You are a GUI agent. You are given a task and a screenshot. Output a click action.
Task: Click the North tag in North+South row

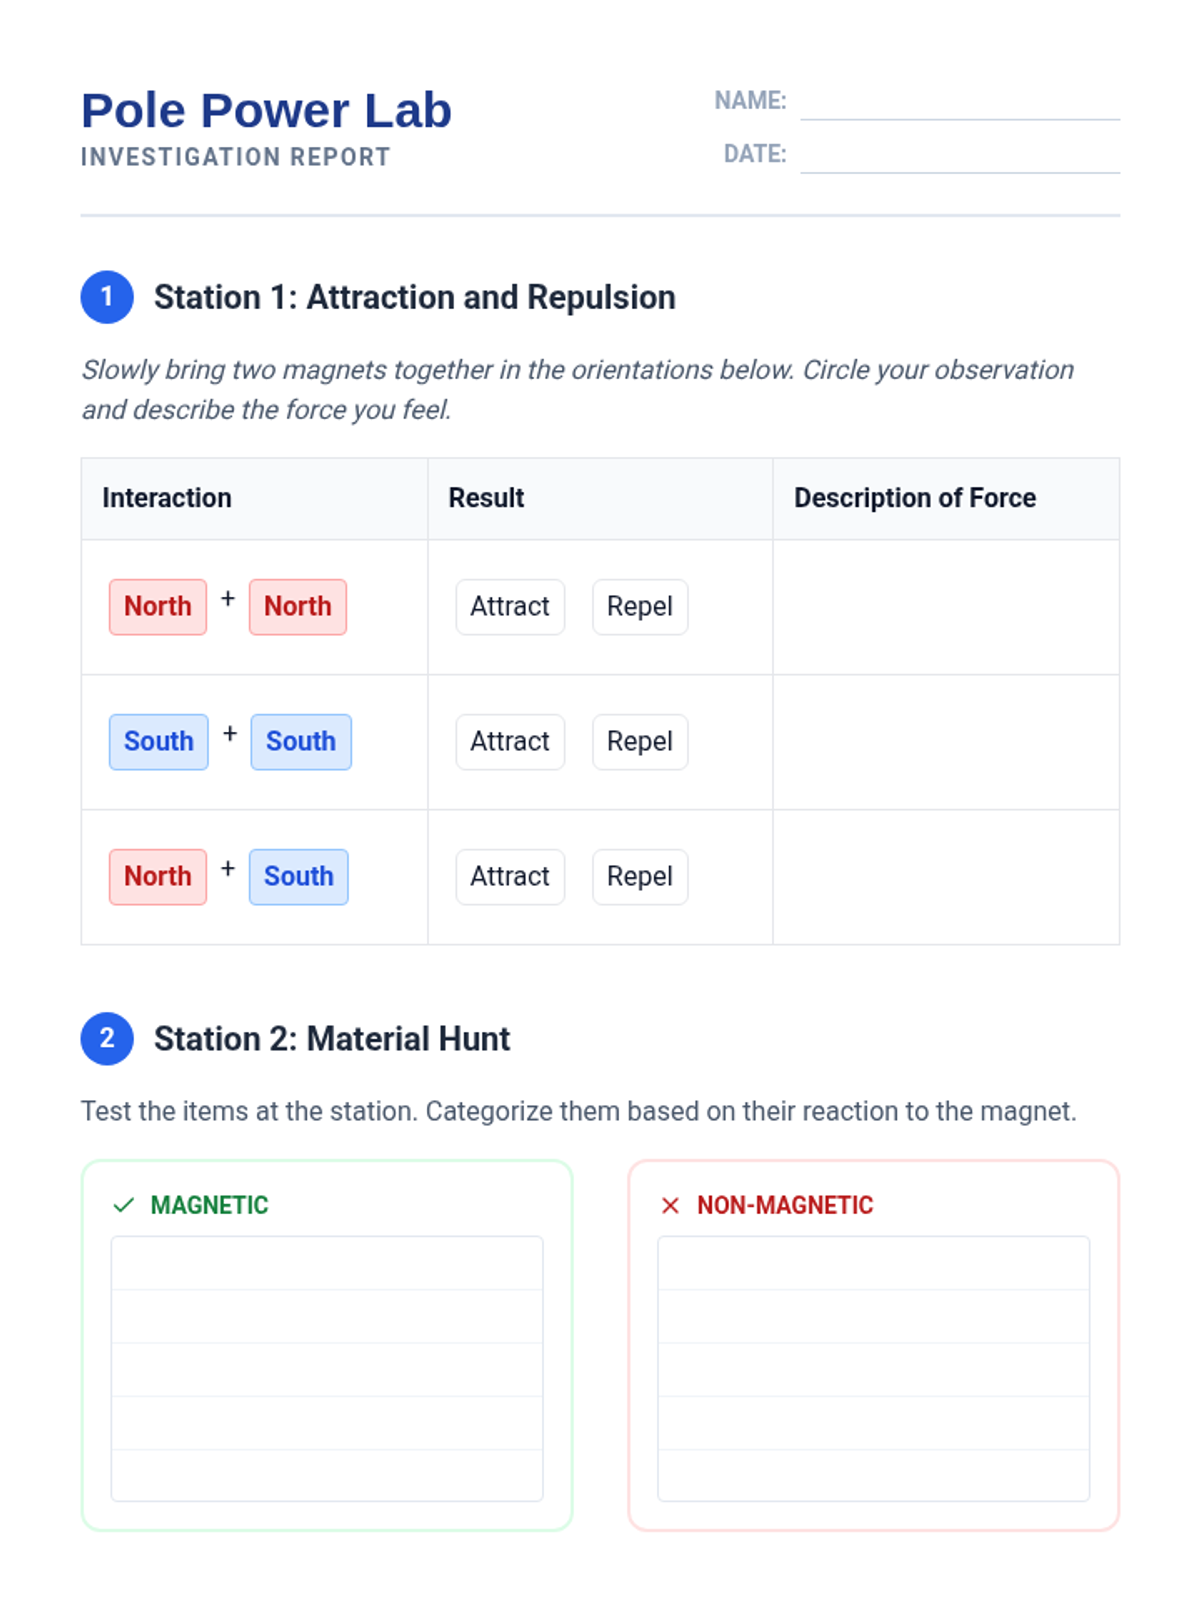[158, 876]
